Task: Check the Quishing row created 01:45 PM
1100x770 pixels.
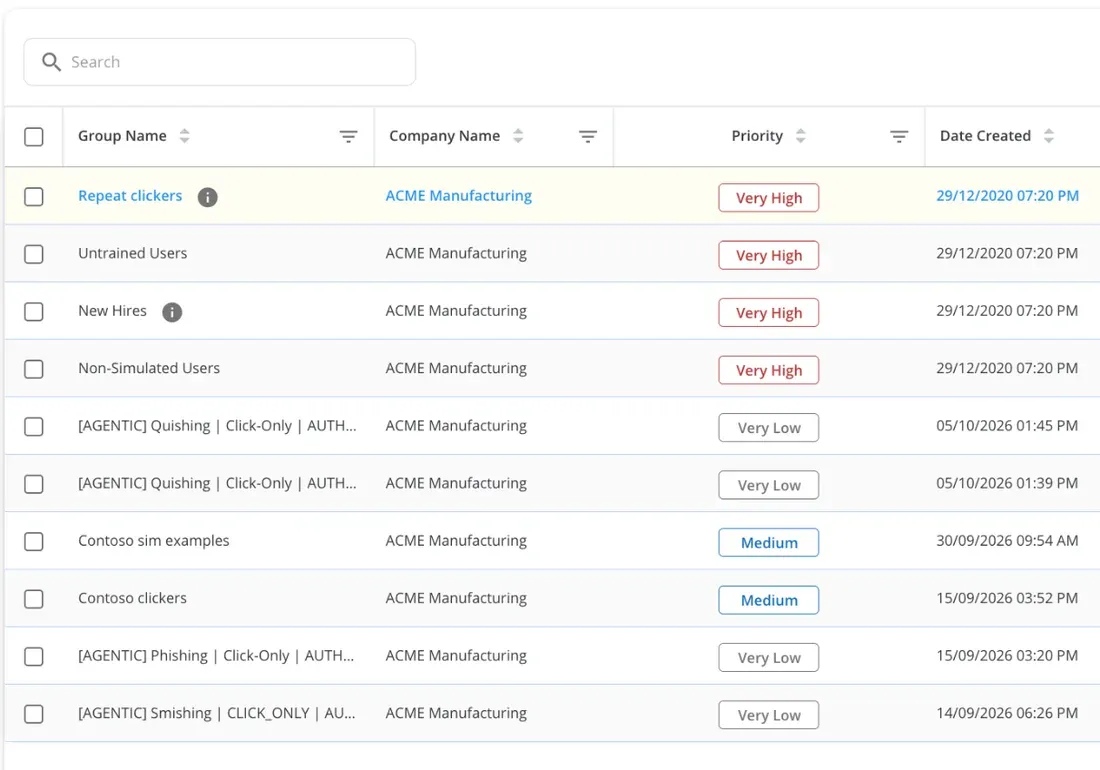Action: [x=34, y=426]
